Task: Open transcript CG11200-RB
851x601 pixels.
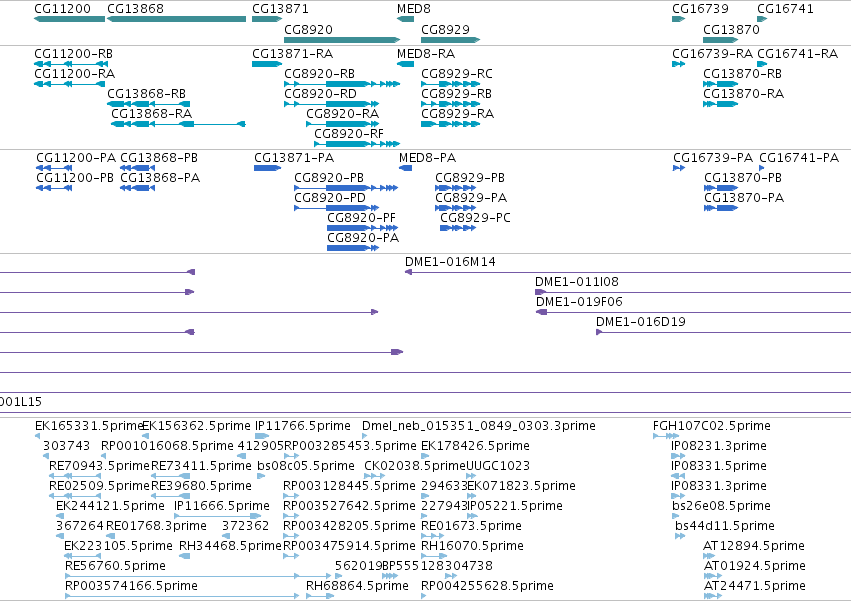Action: (73, 54)
